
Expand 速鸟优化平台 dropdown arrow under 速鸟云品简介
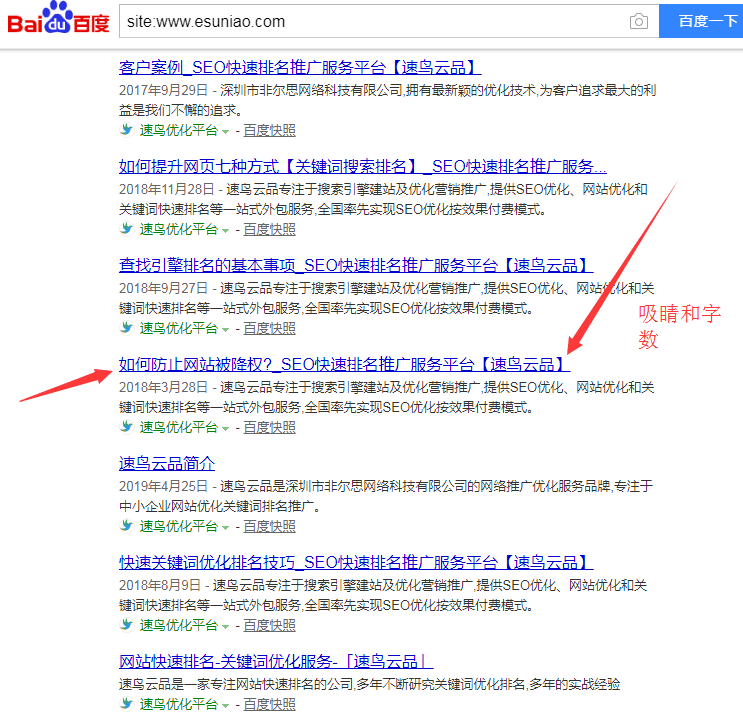pos(226,528)
